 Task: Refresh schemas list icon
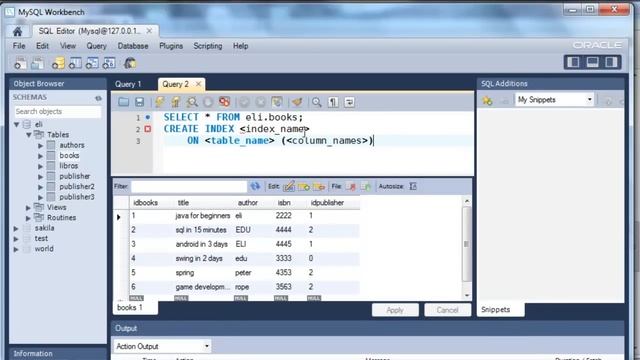pyautogui.click(x=98, y=98)
